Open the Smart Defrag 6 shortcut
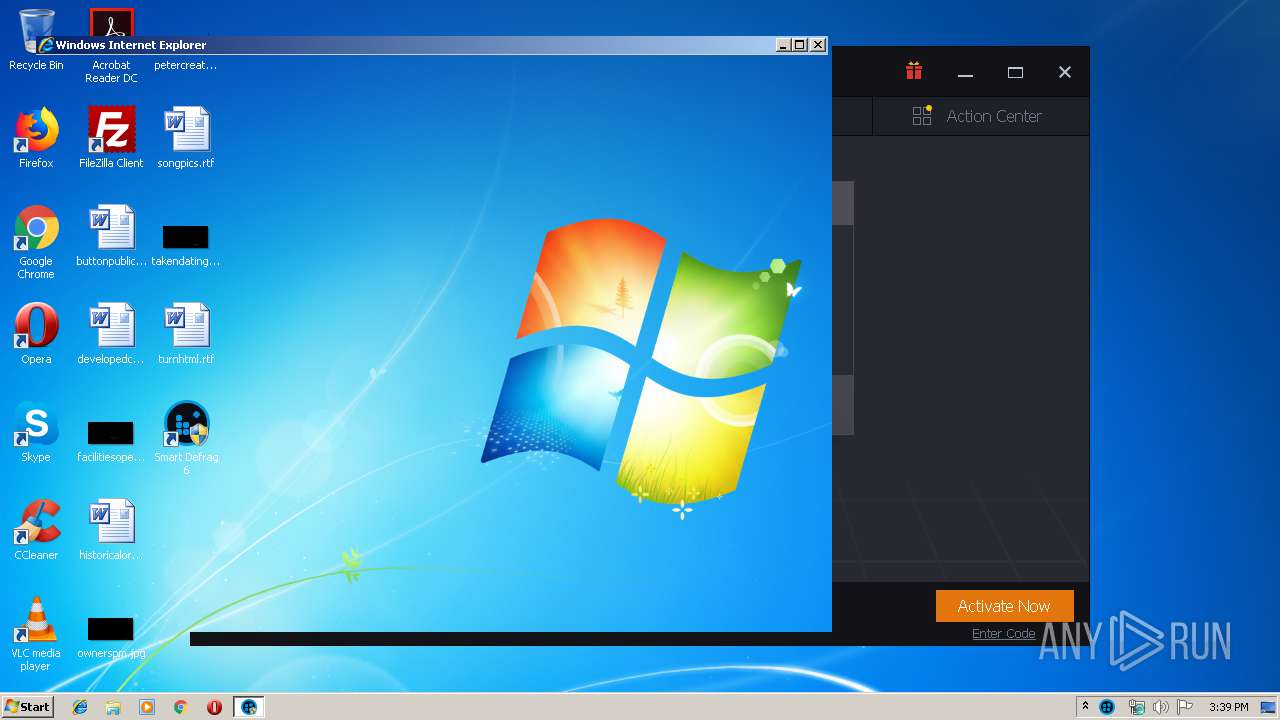This screenshot has height=720, width=1280. coord(186,438)
